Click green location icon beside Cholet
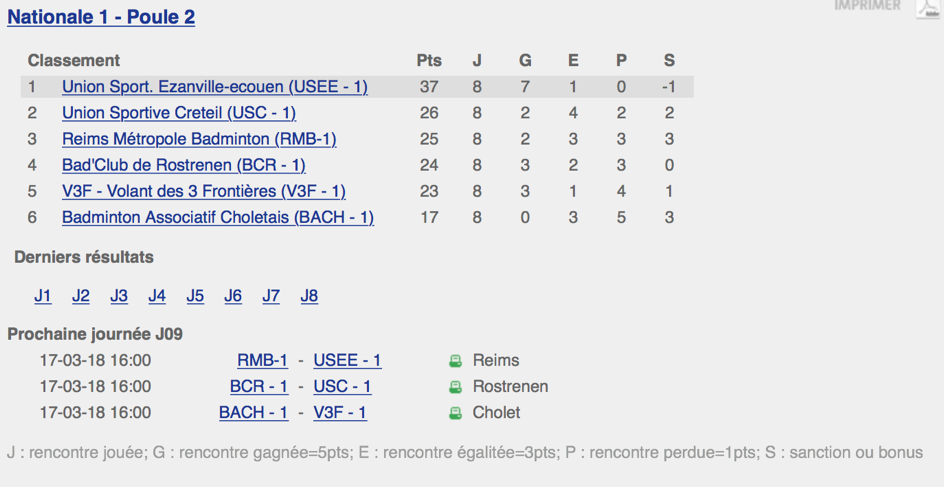The height and width of the screenshot is (487, 944). (456, 413)
